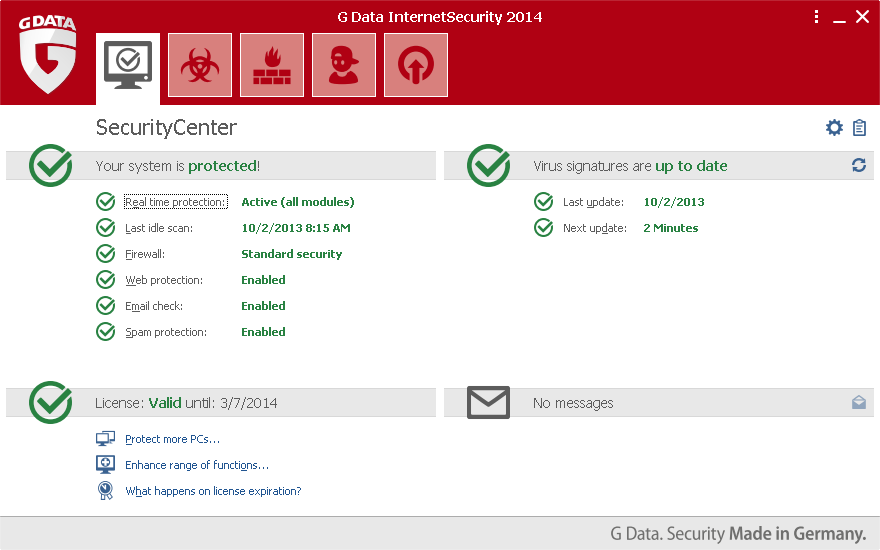Image resolution: width=880 pixels, height=550 pixels.
Task: Select the SecurityCenter monitor tab
Action: [128, 65]
